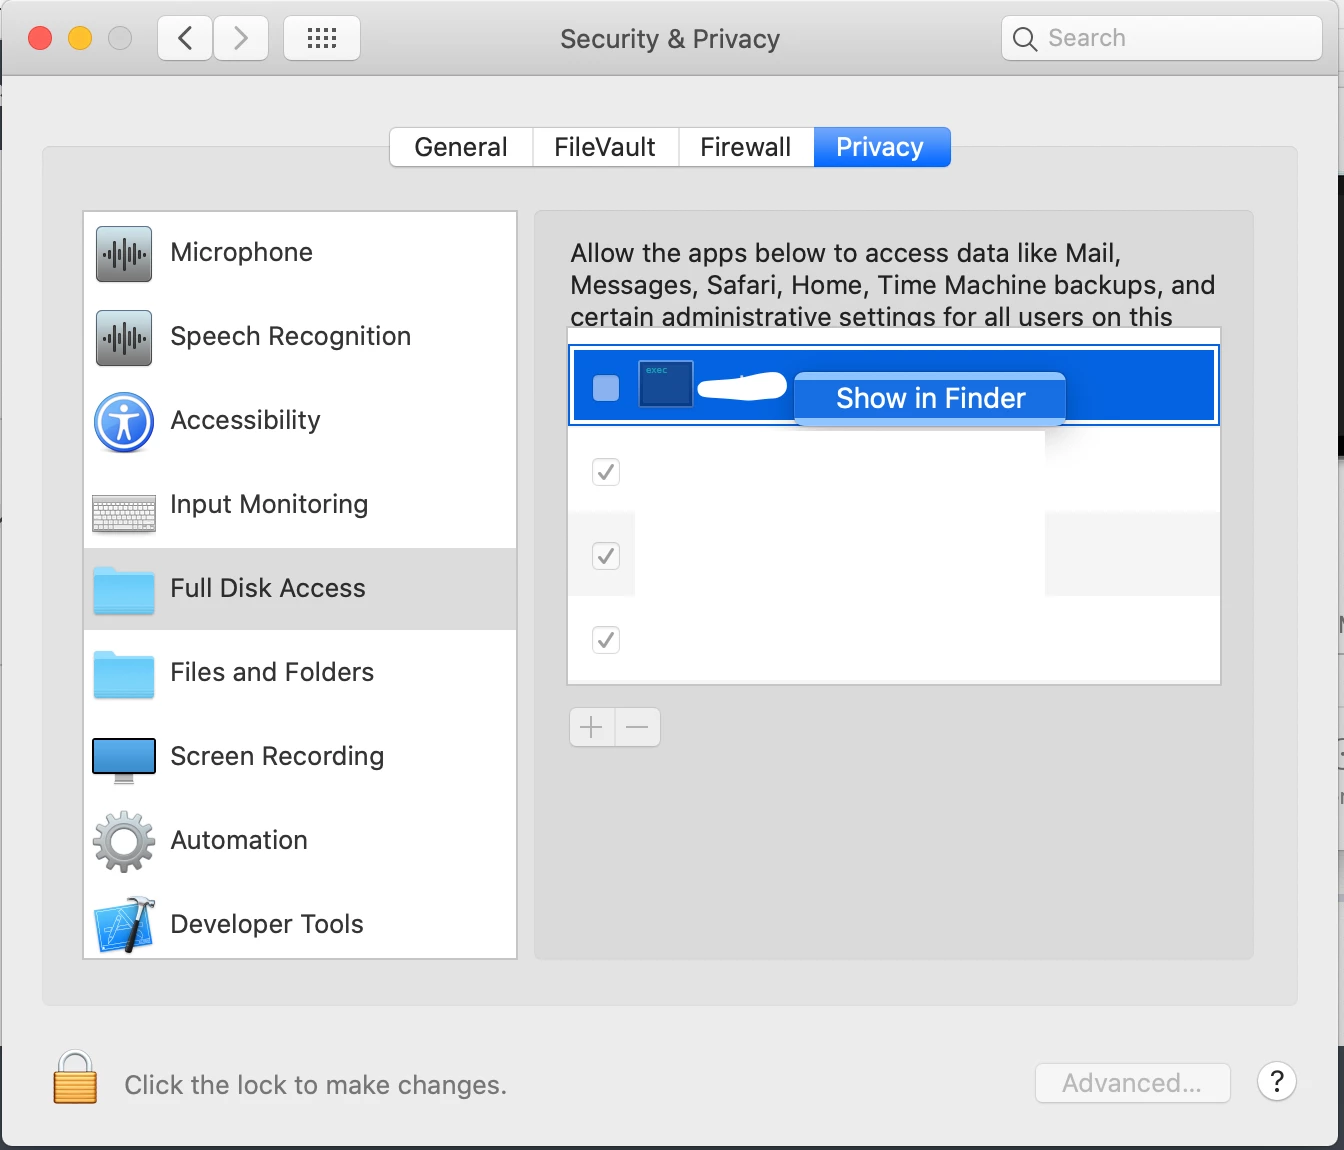Select Input Monitoring label in sidebar

click(x=269, y=504)
